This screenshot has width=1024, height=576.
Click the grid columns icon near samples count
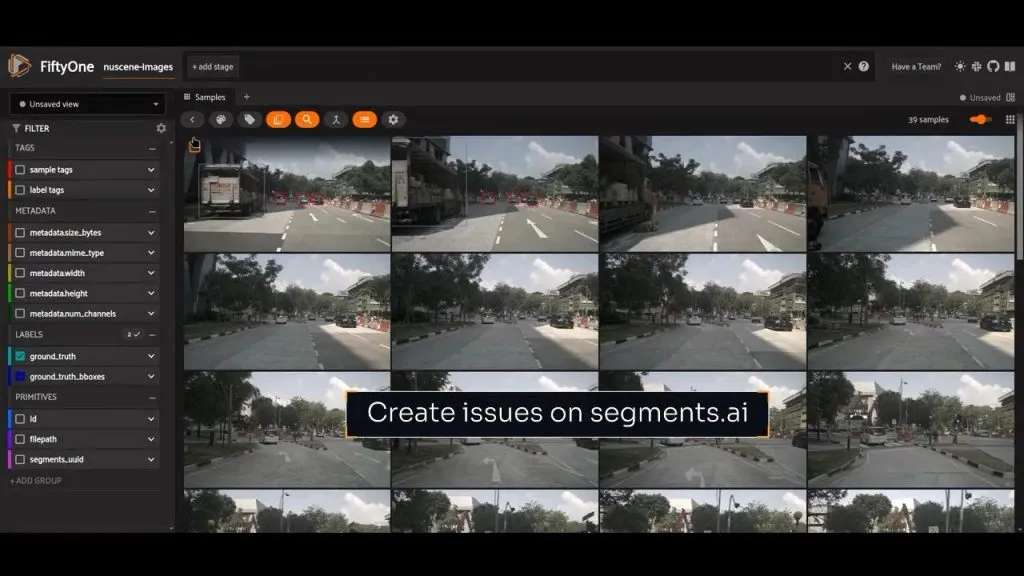tap(1010, 120)
